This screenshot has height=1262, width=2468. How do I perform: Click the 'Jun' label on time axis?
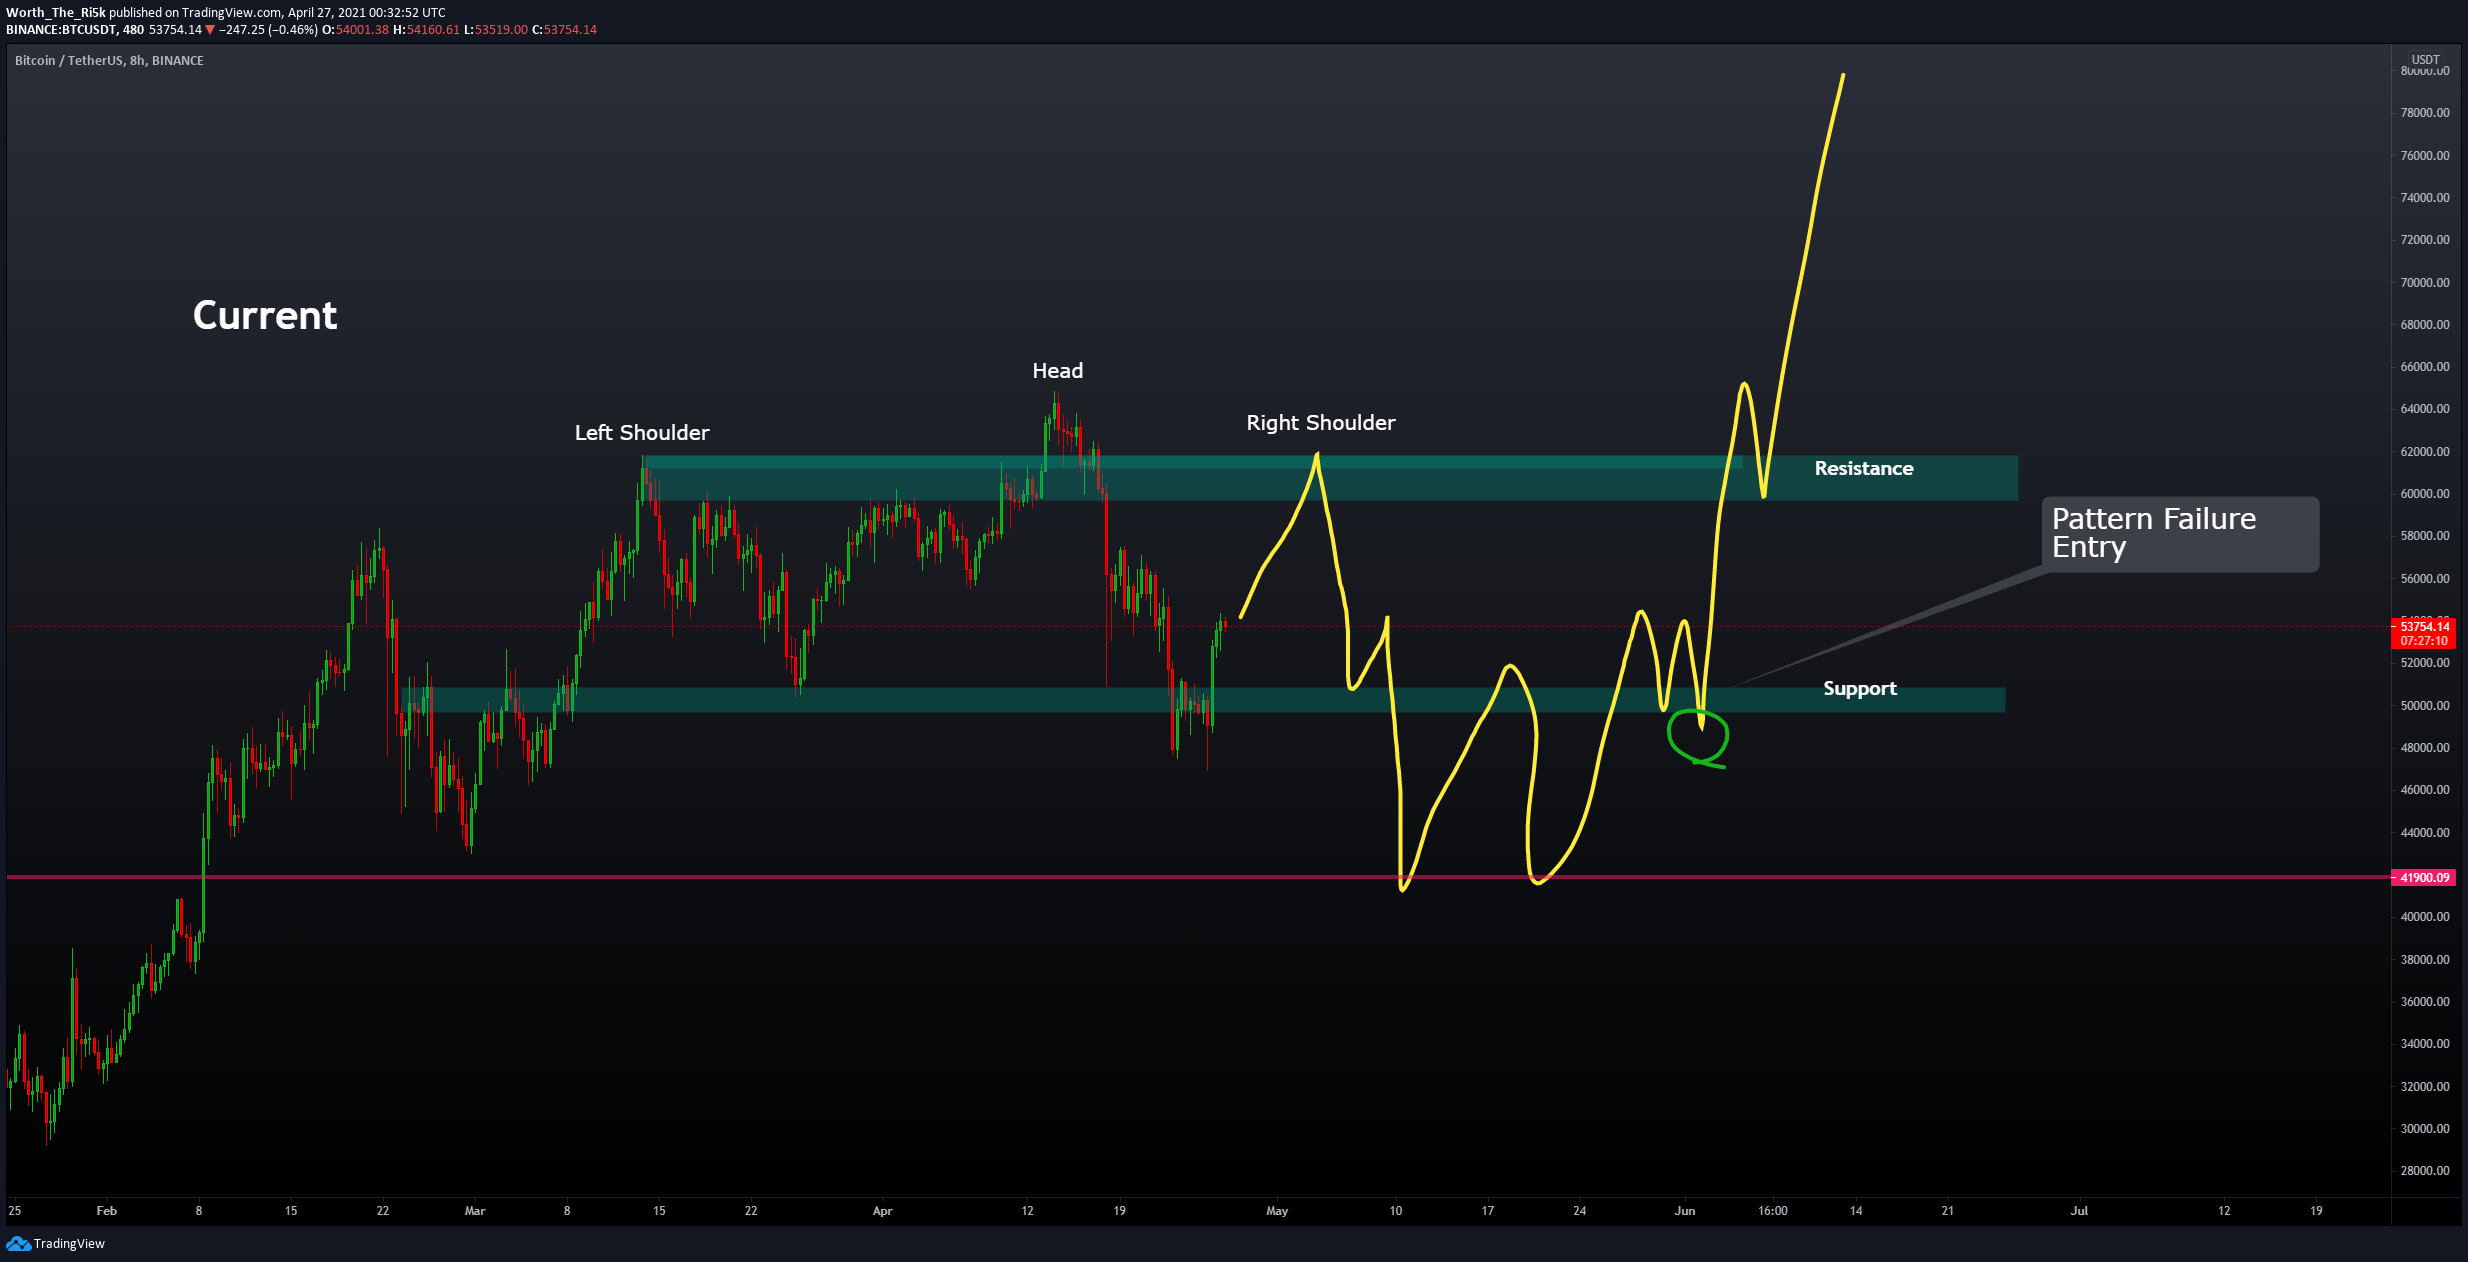1685,1211
